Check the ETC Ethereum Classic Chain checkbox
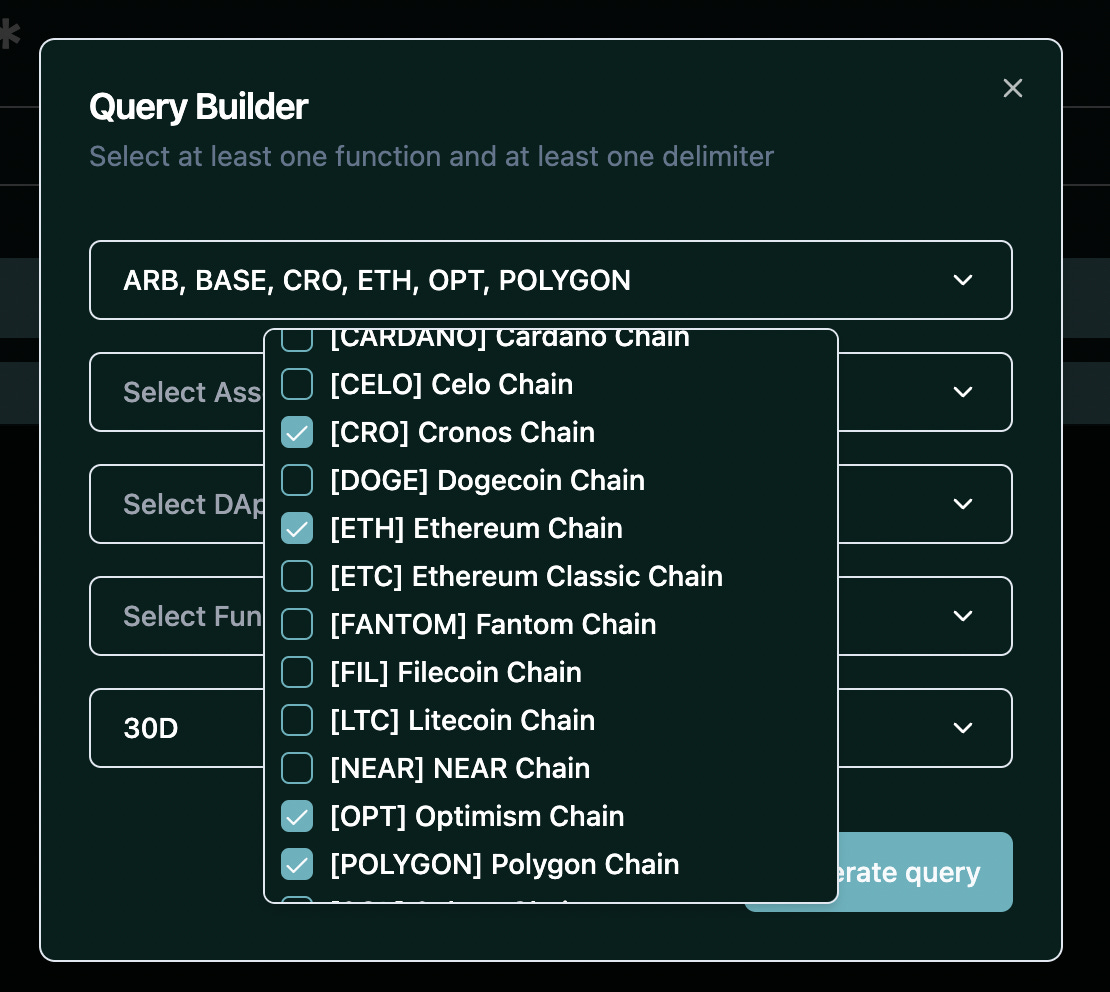The height and width of the screenshot is (992, 1110). tap(297, 576)
